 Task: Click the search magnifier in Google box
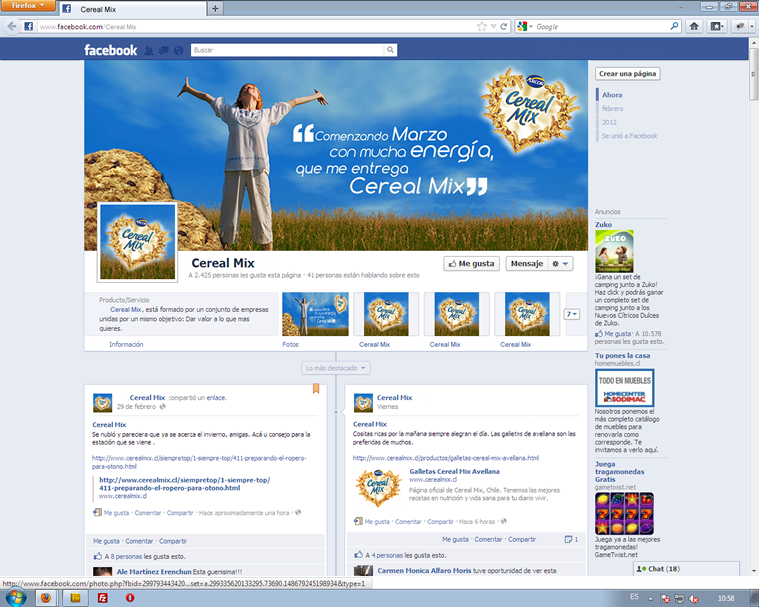(674, 26)
